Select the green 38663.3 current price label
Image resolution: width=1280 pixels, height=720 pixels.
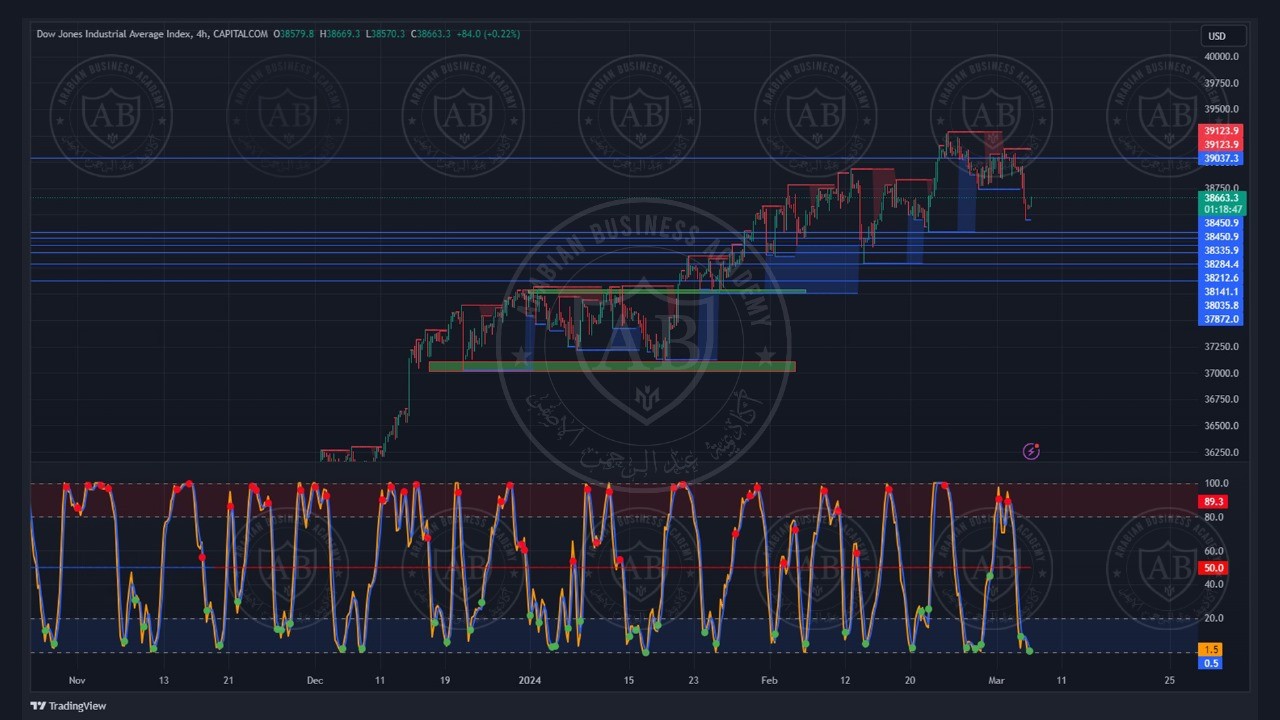[1221, 198]
